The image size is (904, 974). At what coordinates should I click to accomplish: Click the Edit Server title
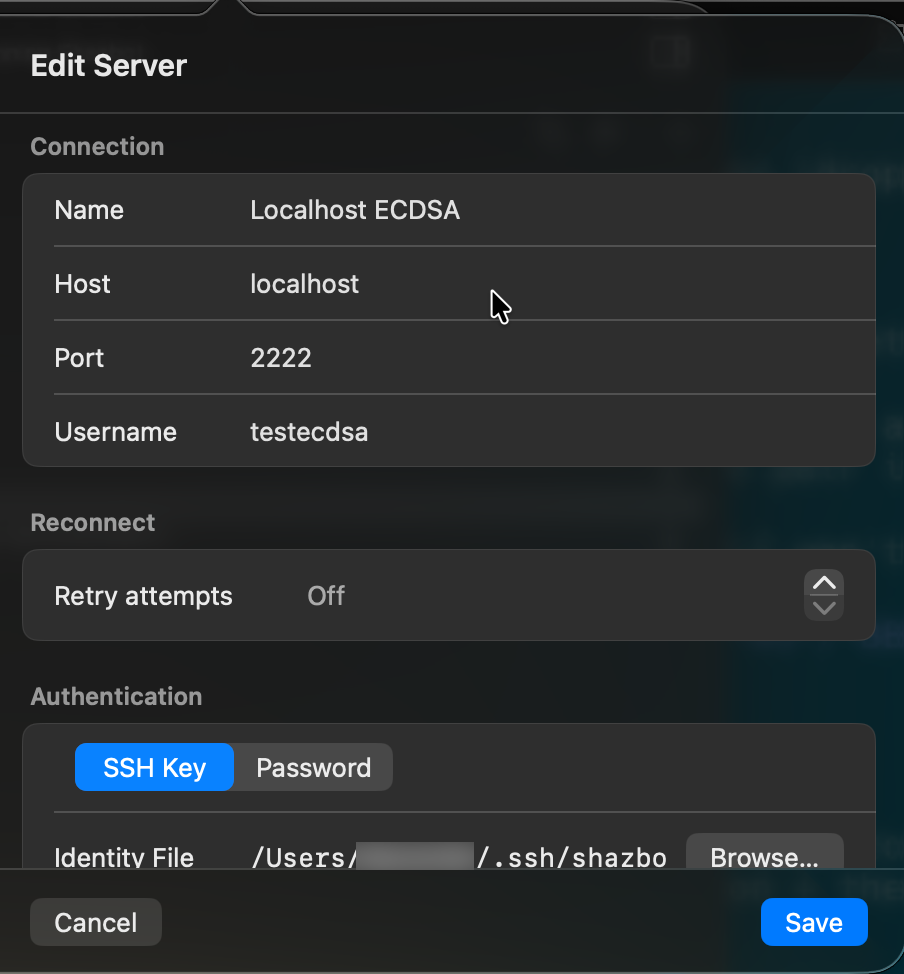coord(109,66)
